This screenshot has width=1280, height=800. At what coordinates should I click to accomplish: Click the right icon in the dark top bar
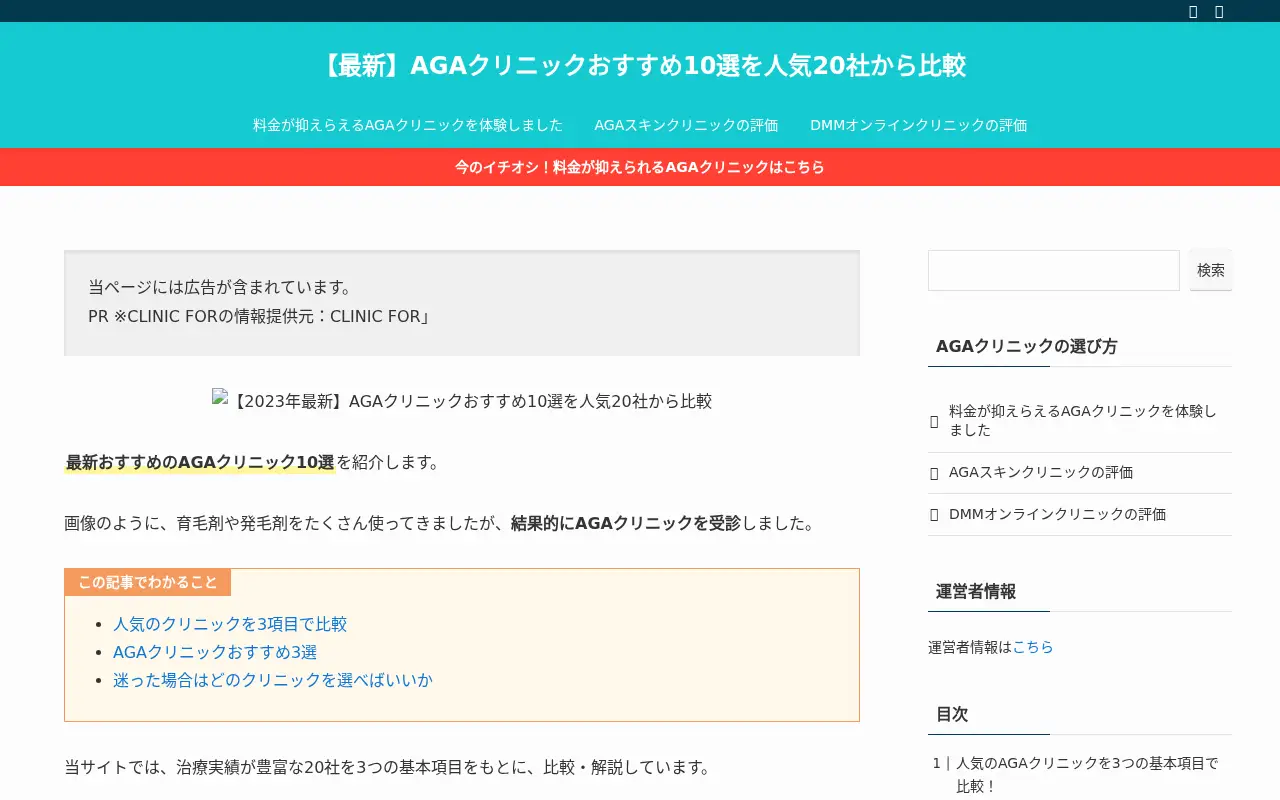click(1219, 11)
